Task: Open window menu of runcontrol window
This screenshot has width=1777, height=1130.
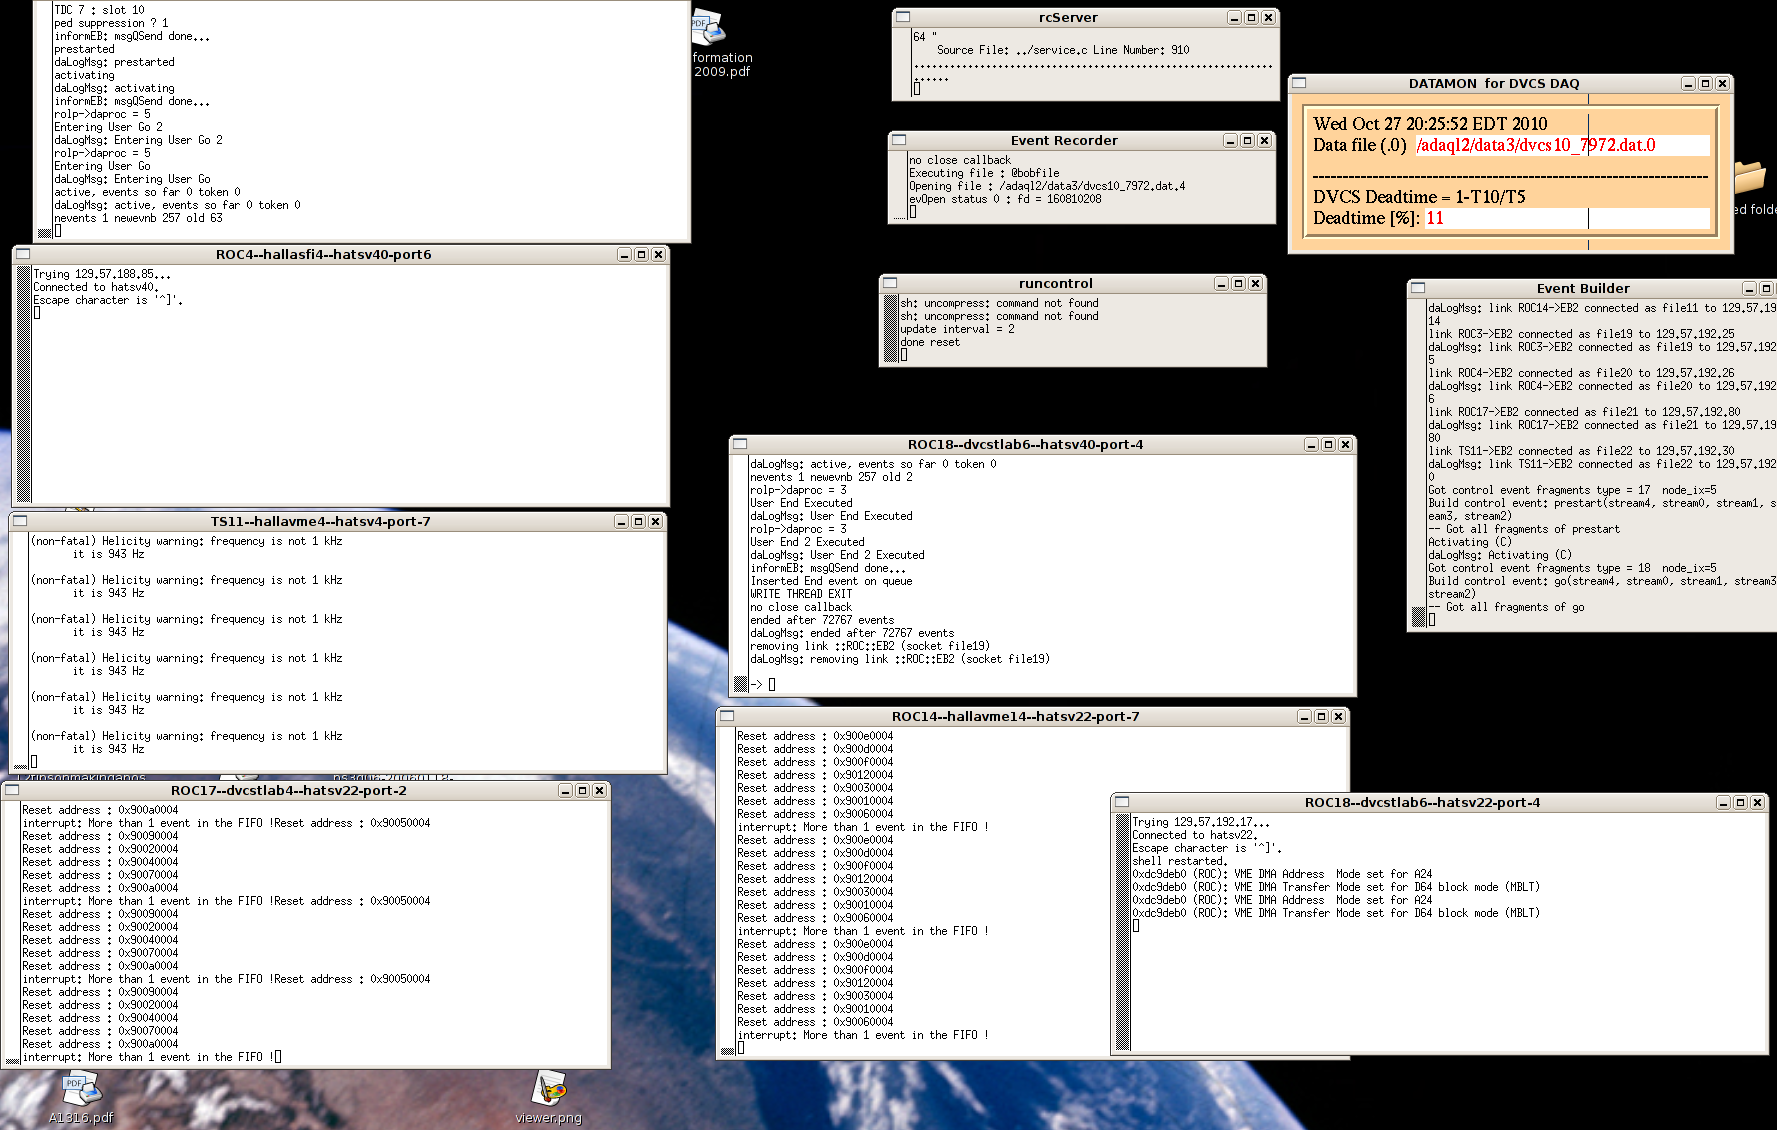Action: coord(890,284)
